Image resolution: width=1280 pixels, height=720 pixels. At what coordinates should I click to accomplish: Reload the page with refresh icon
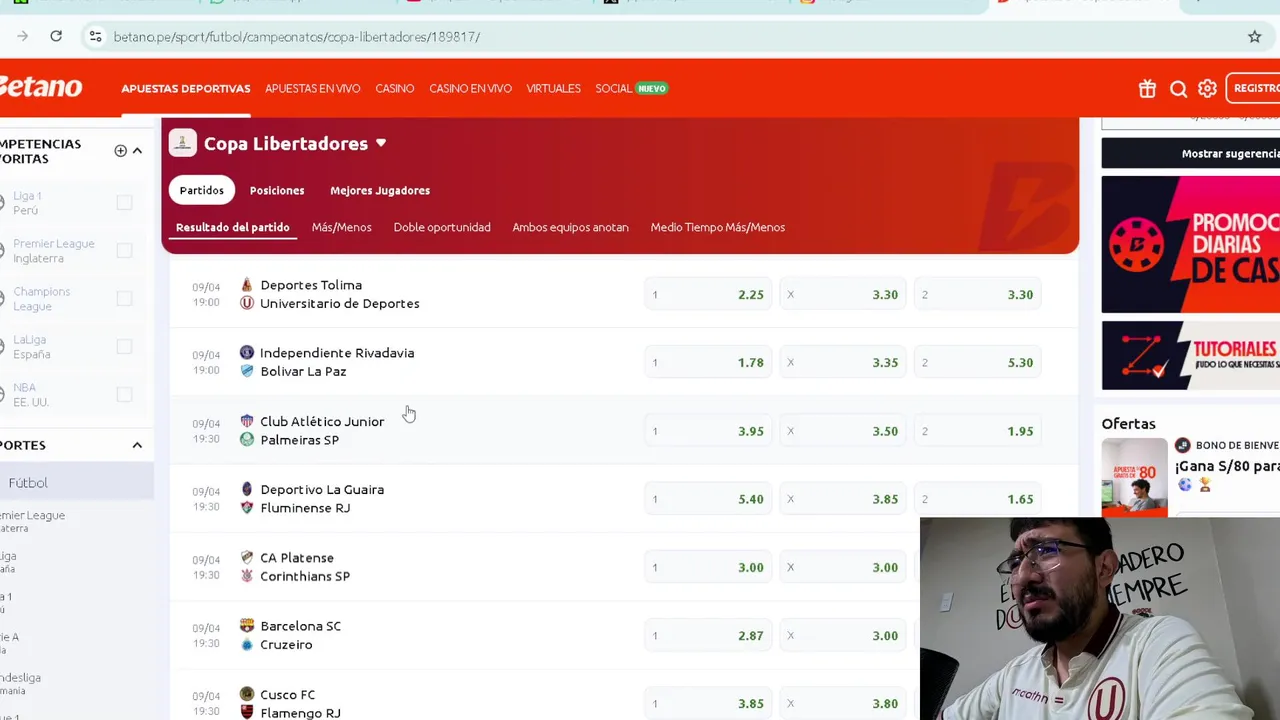point(56,36)
